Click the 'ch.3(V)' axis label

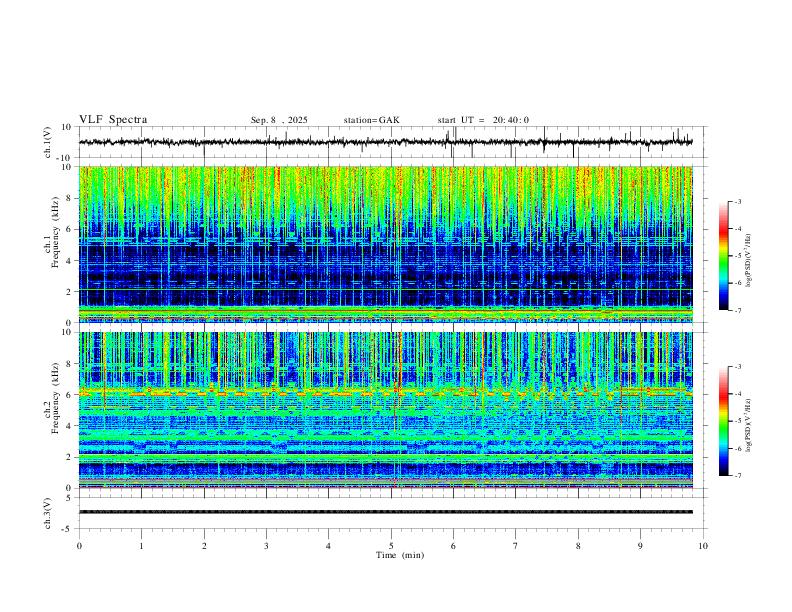(48, 513)
